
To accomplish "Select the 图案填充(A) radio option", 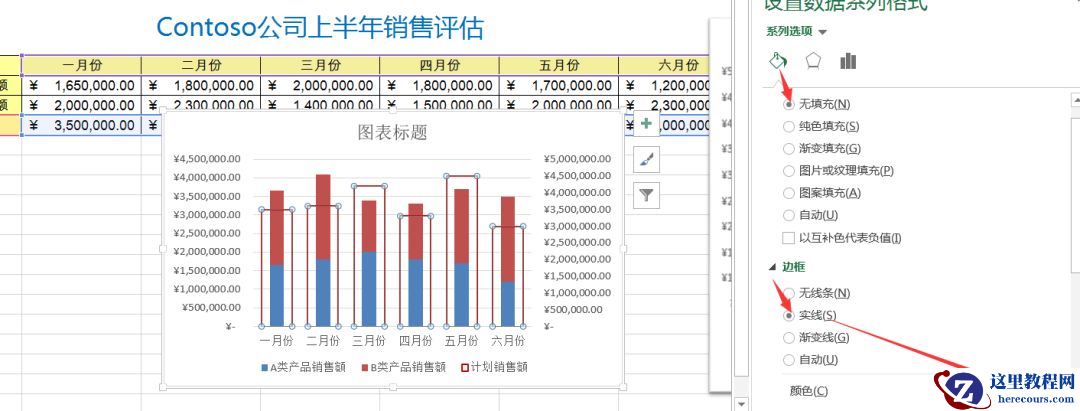I will click(x=789, y=193).
